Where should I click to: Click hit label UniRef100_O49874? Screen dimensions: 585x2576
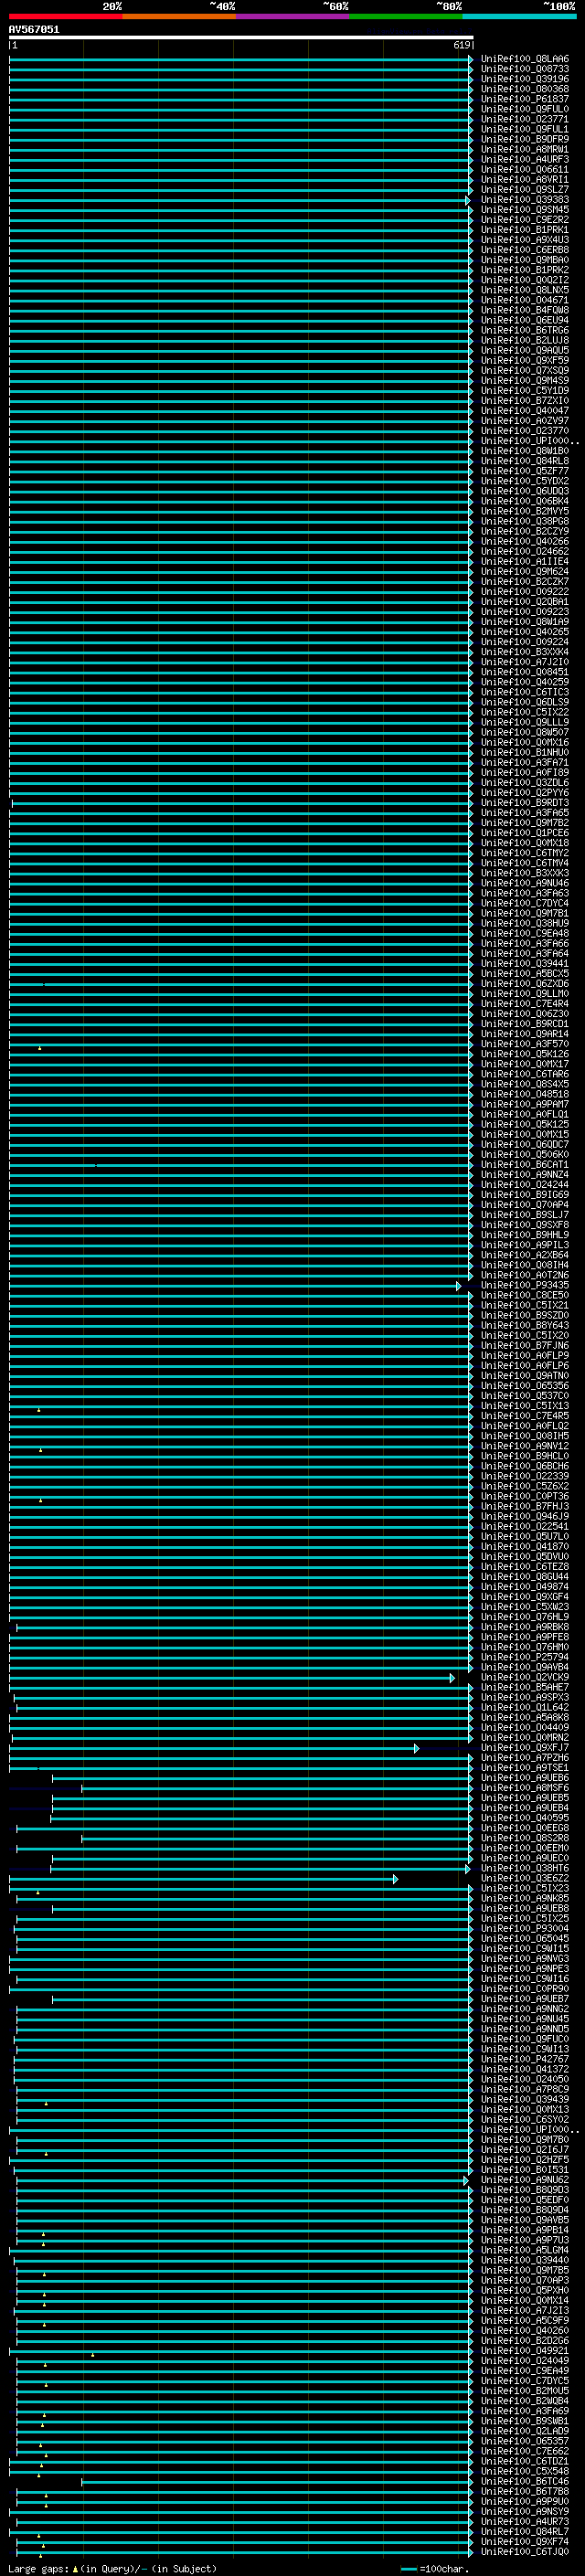(x=525, y=1587)
